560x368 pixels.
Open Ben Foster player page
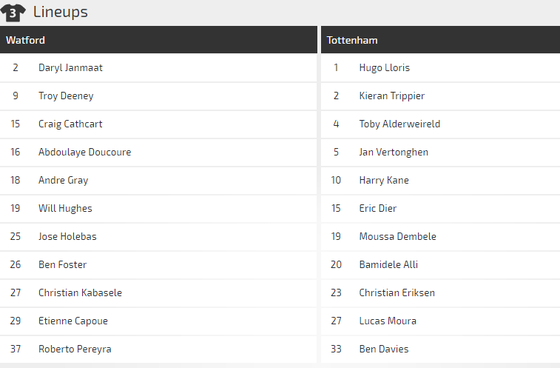[62, 264]
